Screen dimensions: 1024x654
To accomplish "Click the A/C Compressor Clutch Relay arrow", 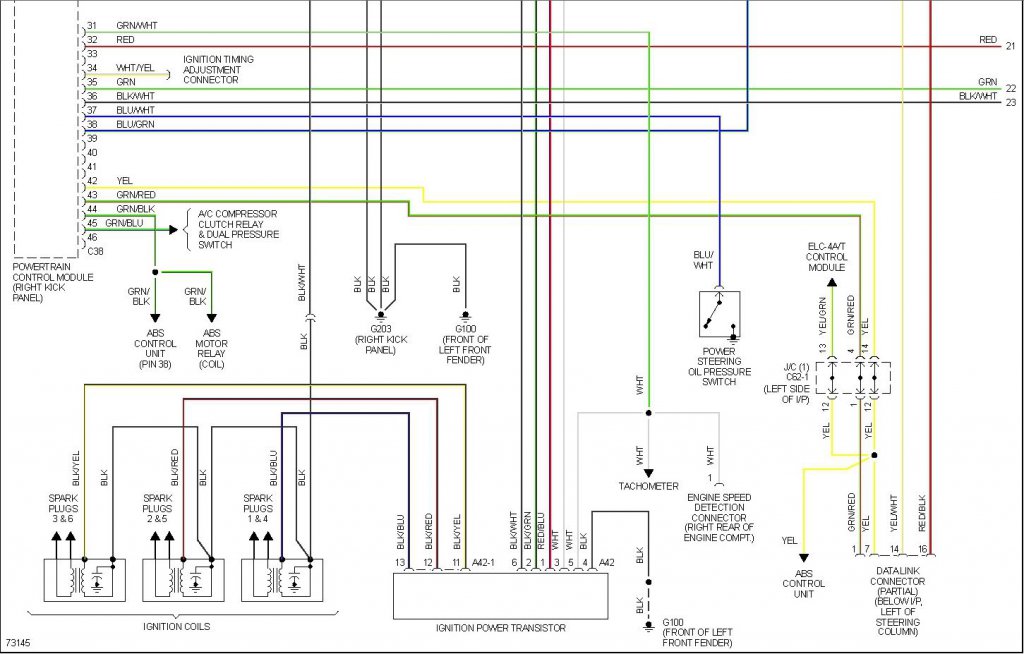I will pos(172,229).
